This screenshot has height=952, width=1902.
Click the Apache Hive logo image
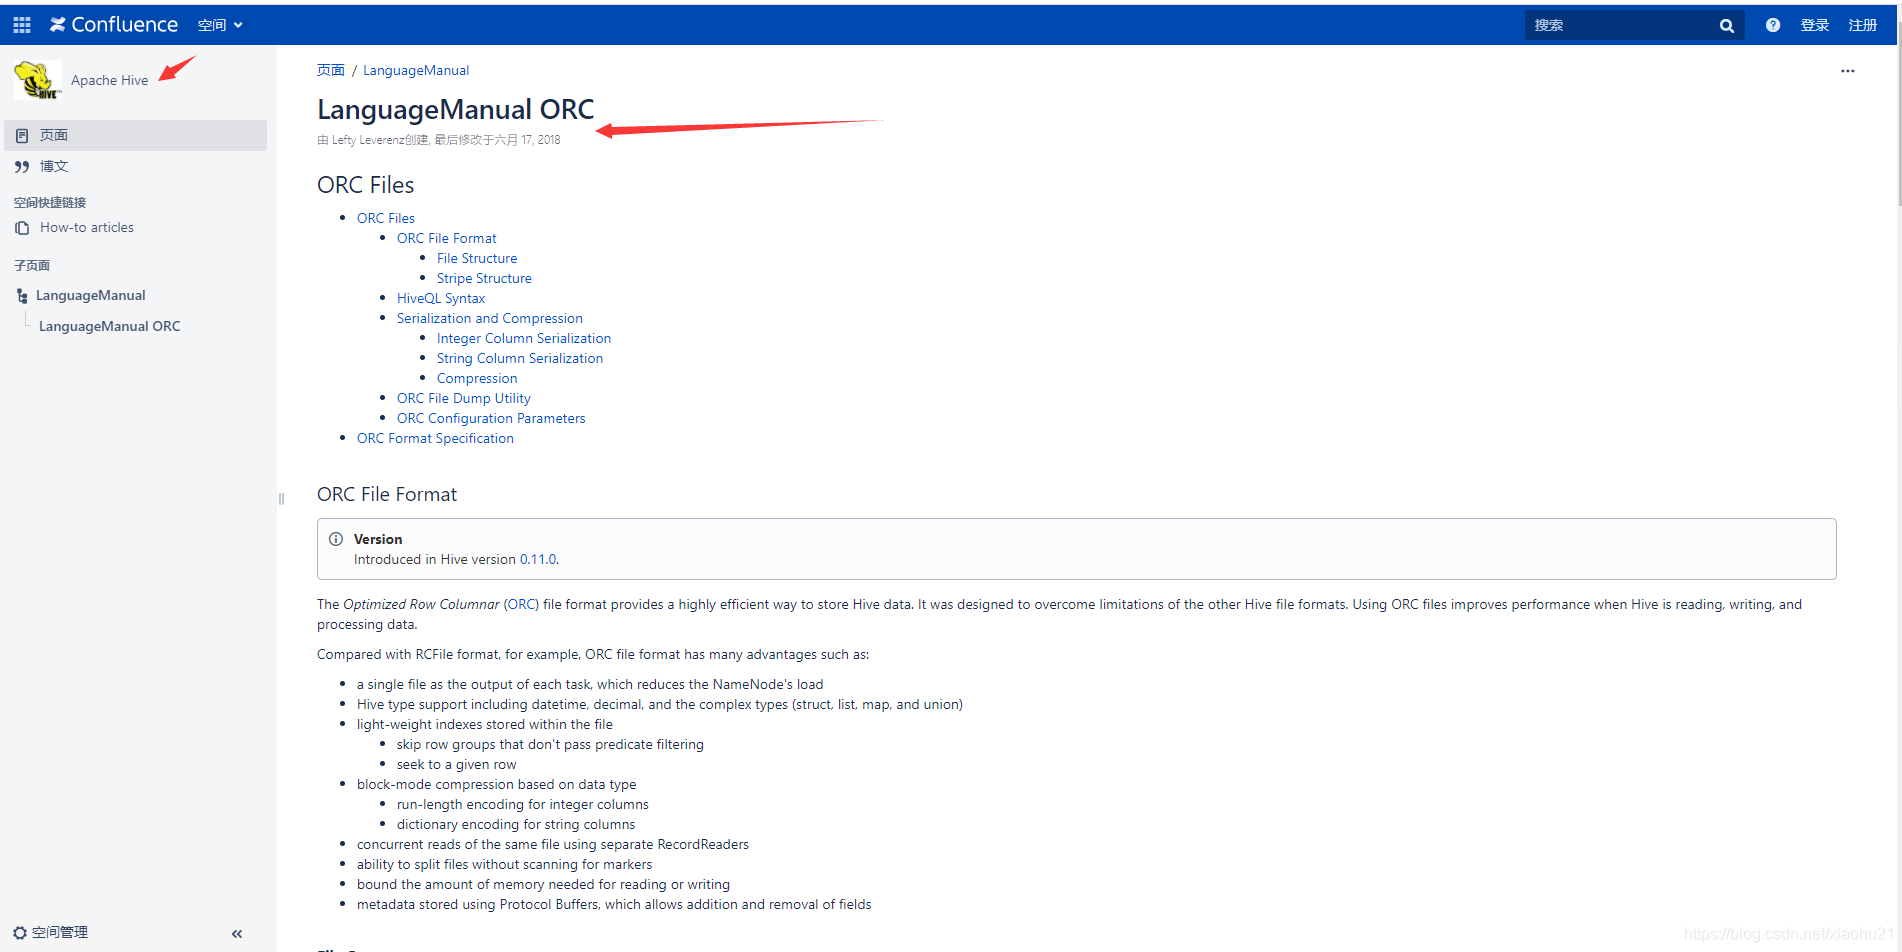38,80
